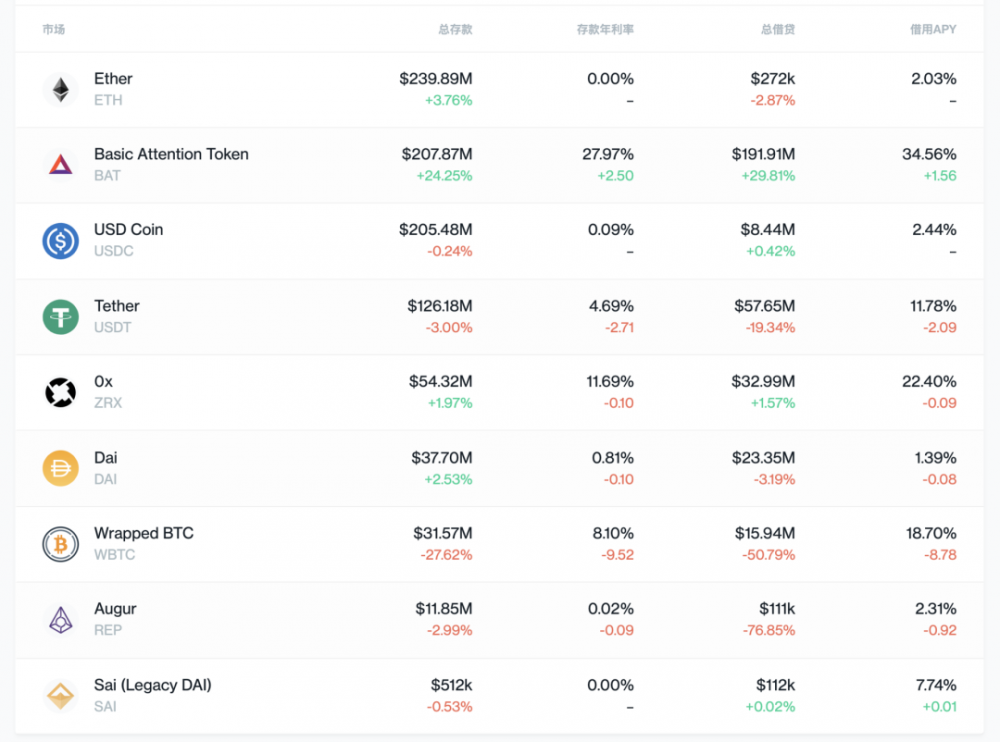This screenshot has height=742, width=1000.
Task: Sort by 总借贷 column header
Action: click(x=778, y=30)
